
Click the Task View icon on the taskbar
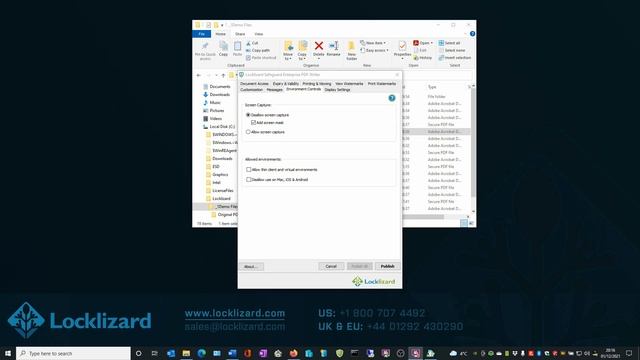(154, 353)
